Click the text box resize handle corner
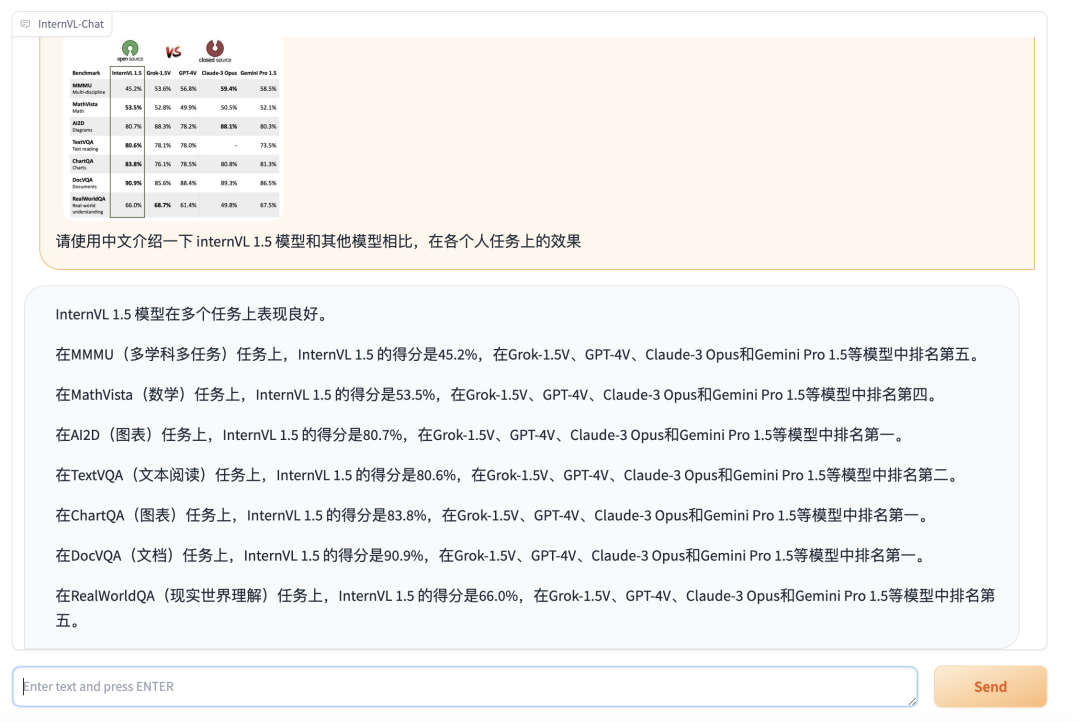 point(912,701)
